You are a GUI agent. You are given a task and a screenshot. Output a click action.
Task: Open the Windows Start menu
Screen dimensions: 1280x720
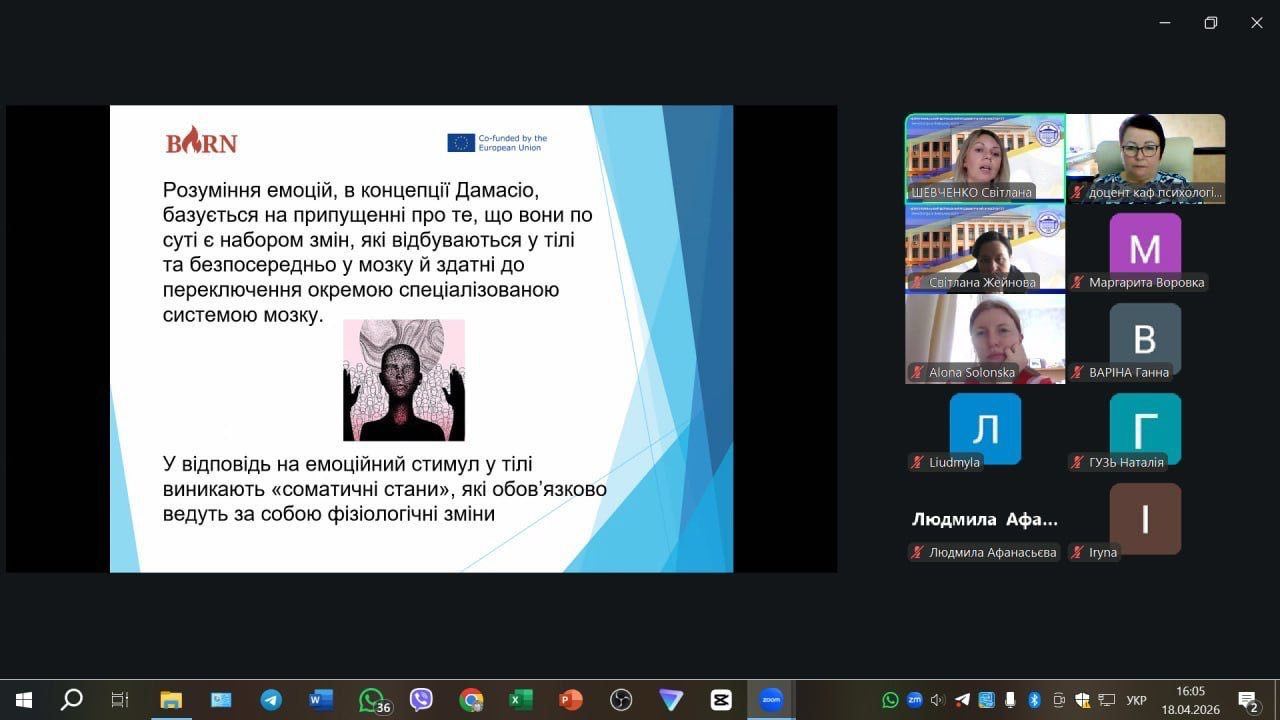point(24,700)
